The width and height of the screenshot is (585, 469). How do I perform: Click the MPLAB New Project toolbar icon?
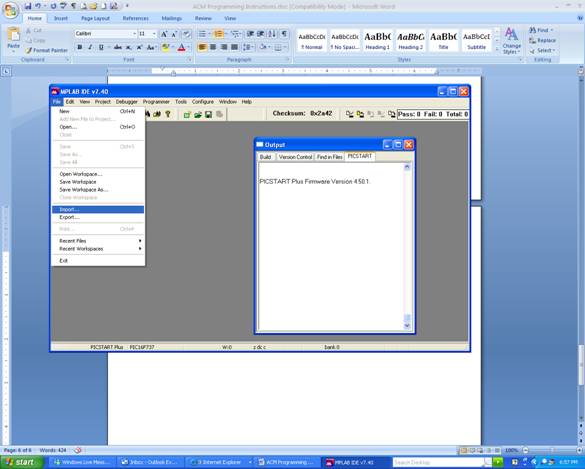(187, 115)
